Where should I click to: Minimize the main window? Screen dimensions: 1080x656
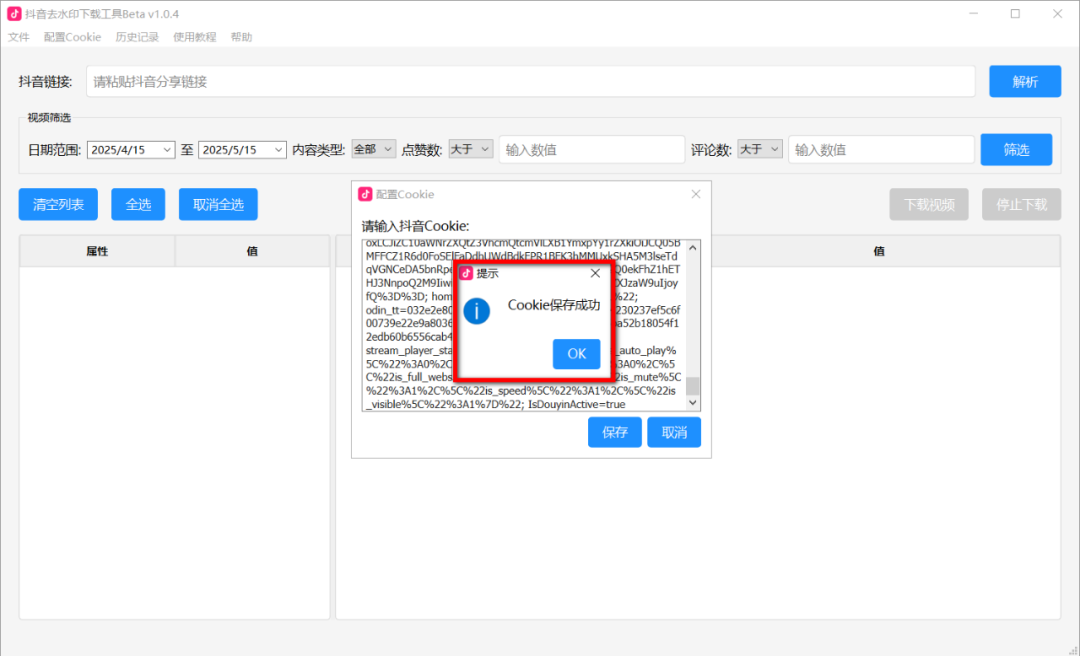coord(973,14)
